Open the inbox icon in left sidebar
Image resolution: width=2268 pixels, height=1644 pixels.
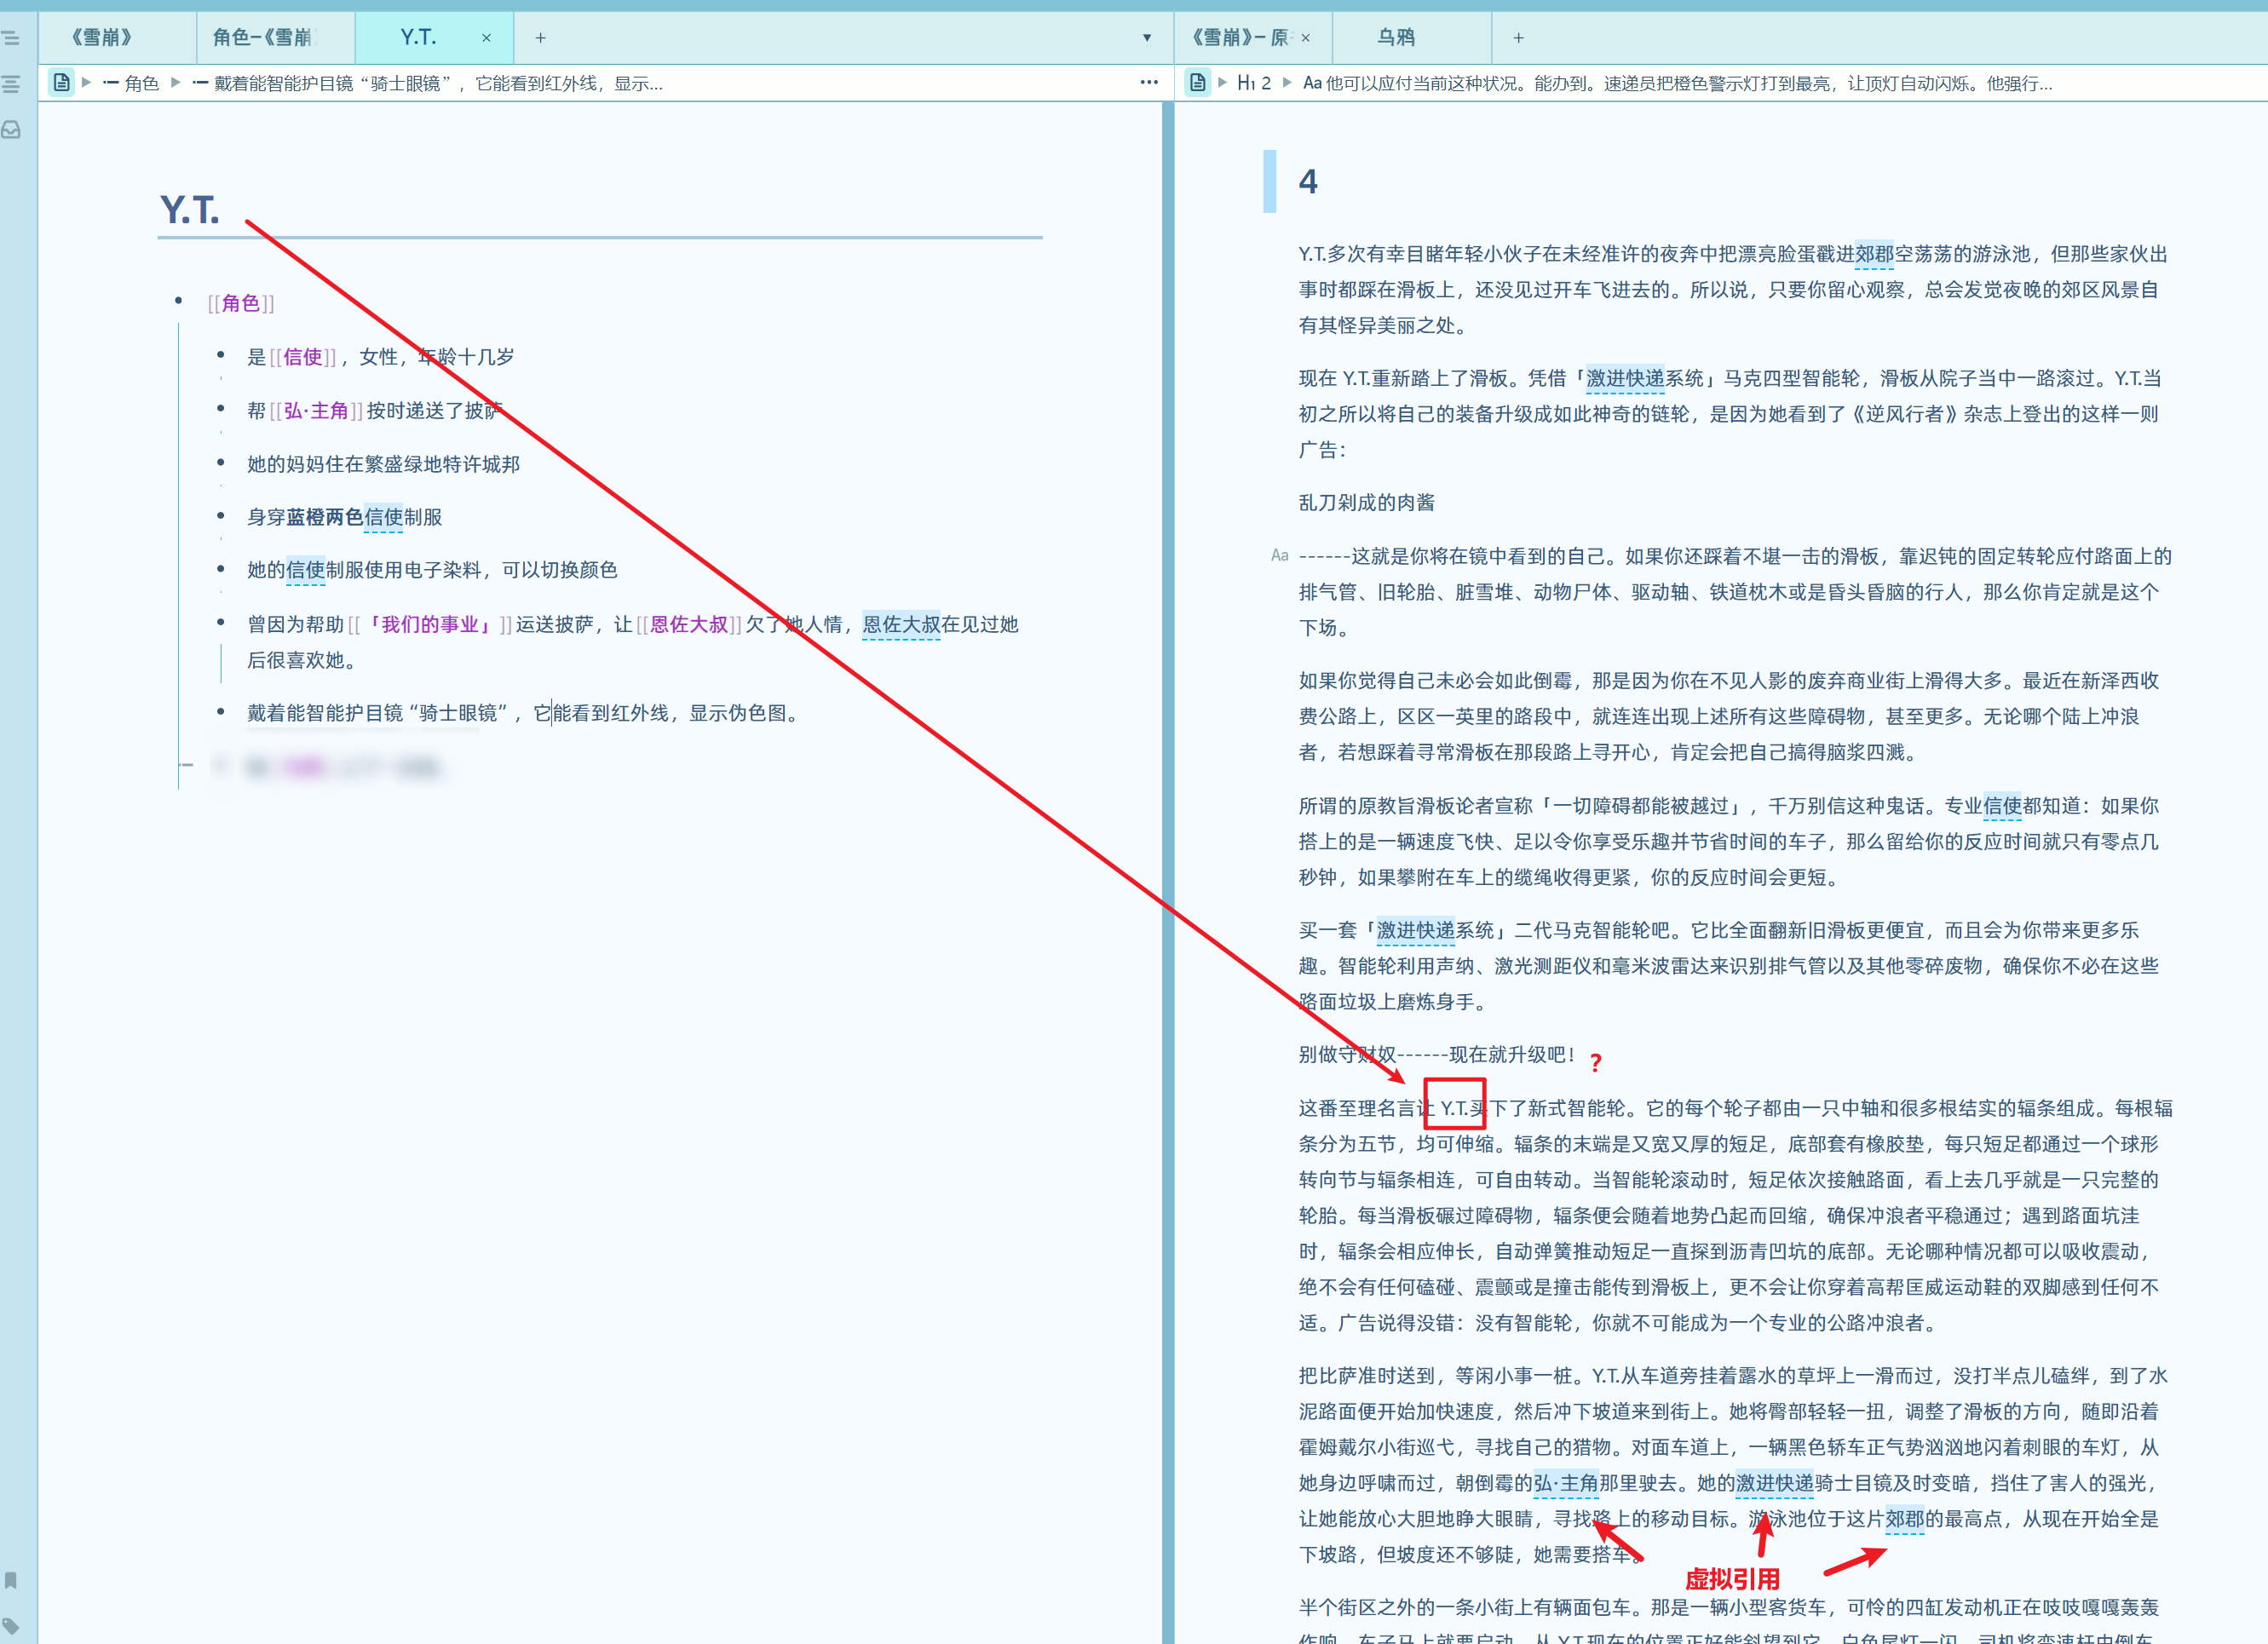11,130
